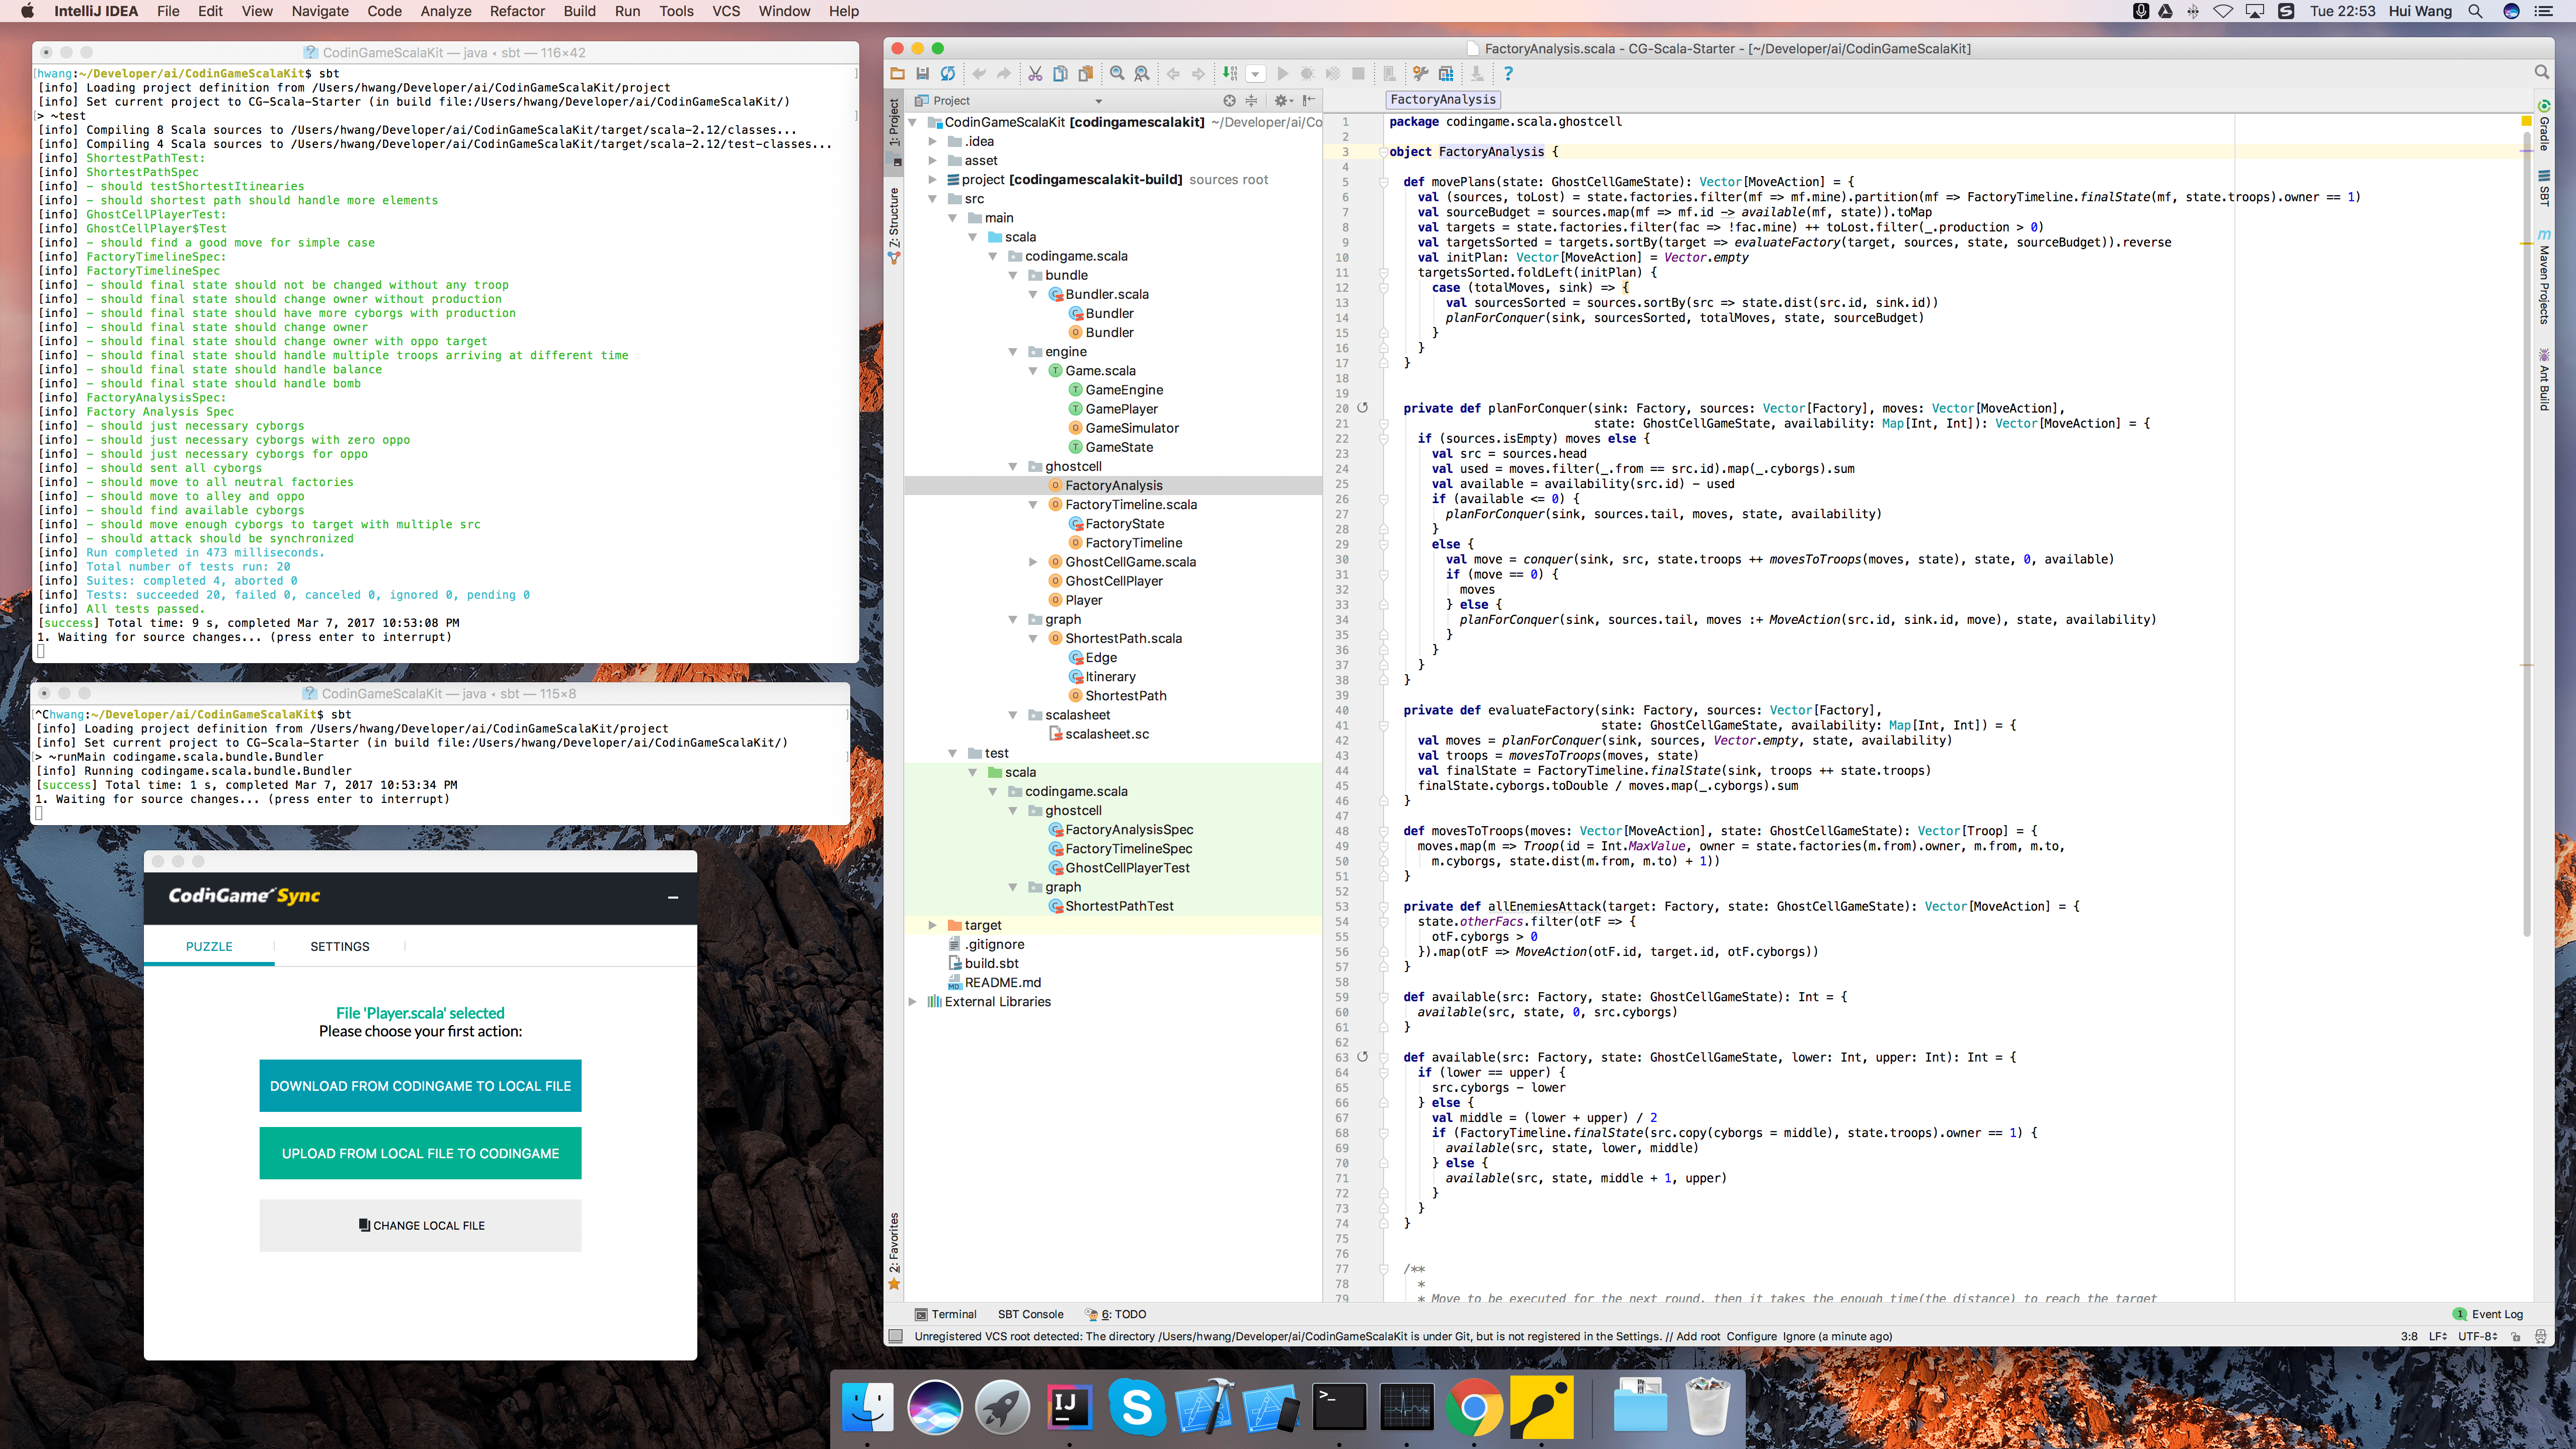The height and width of the screenshot is (1449, 2576).
Task: Click the blue Help question mark icon
Action: 1508,74
